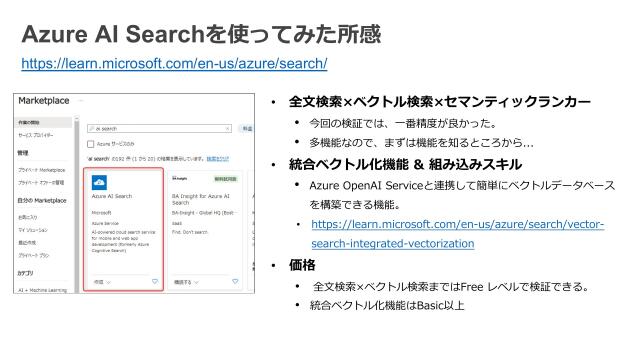Open プライベート オファーの管理 sidebar item
The height and width of the screenshot is (360, 640).
[x=41, y=182]
